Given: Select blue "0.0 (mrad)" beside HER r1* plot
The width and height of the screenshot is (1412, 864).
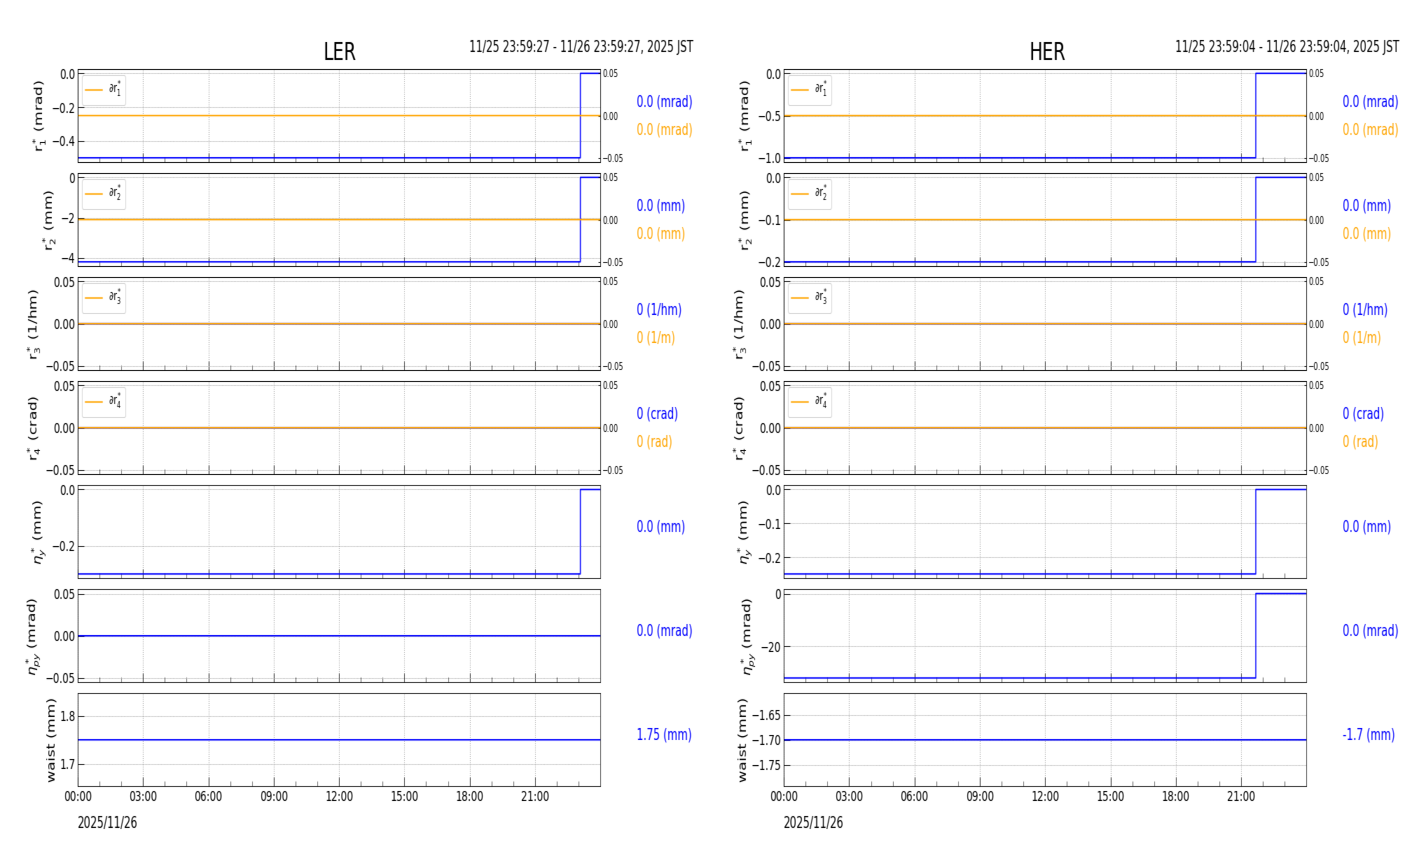Looking at the screenshot, I should click(1370, 102).
